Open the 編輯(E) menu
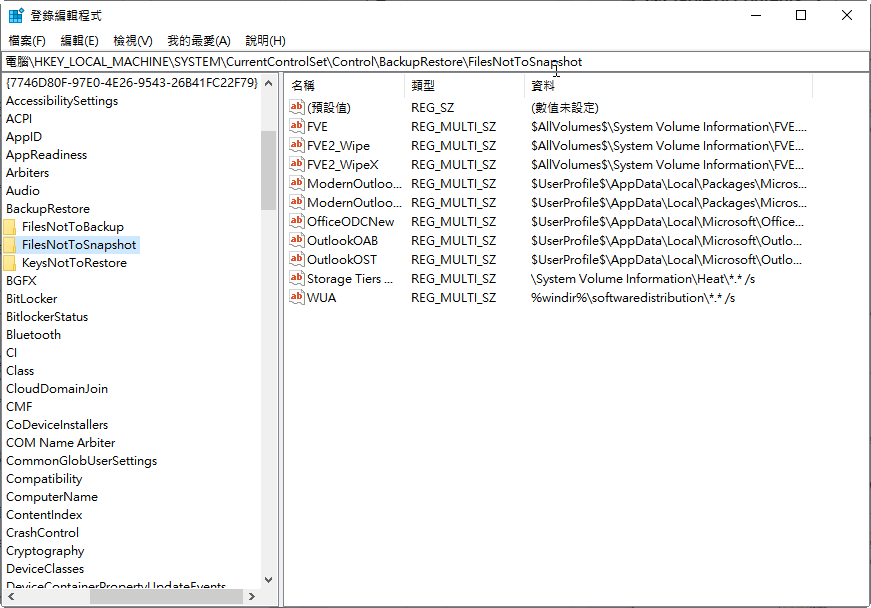Image resolution: width=871 pixels, height=608 pixels. coord(79,41)
